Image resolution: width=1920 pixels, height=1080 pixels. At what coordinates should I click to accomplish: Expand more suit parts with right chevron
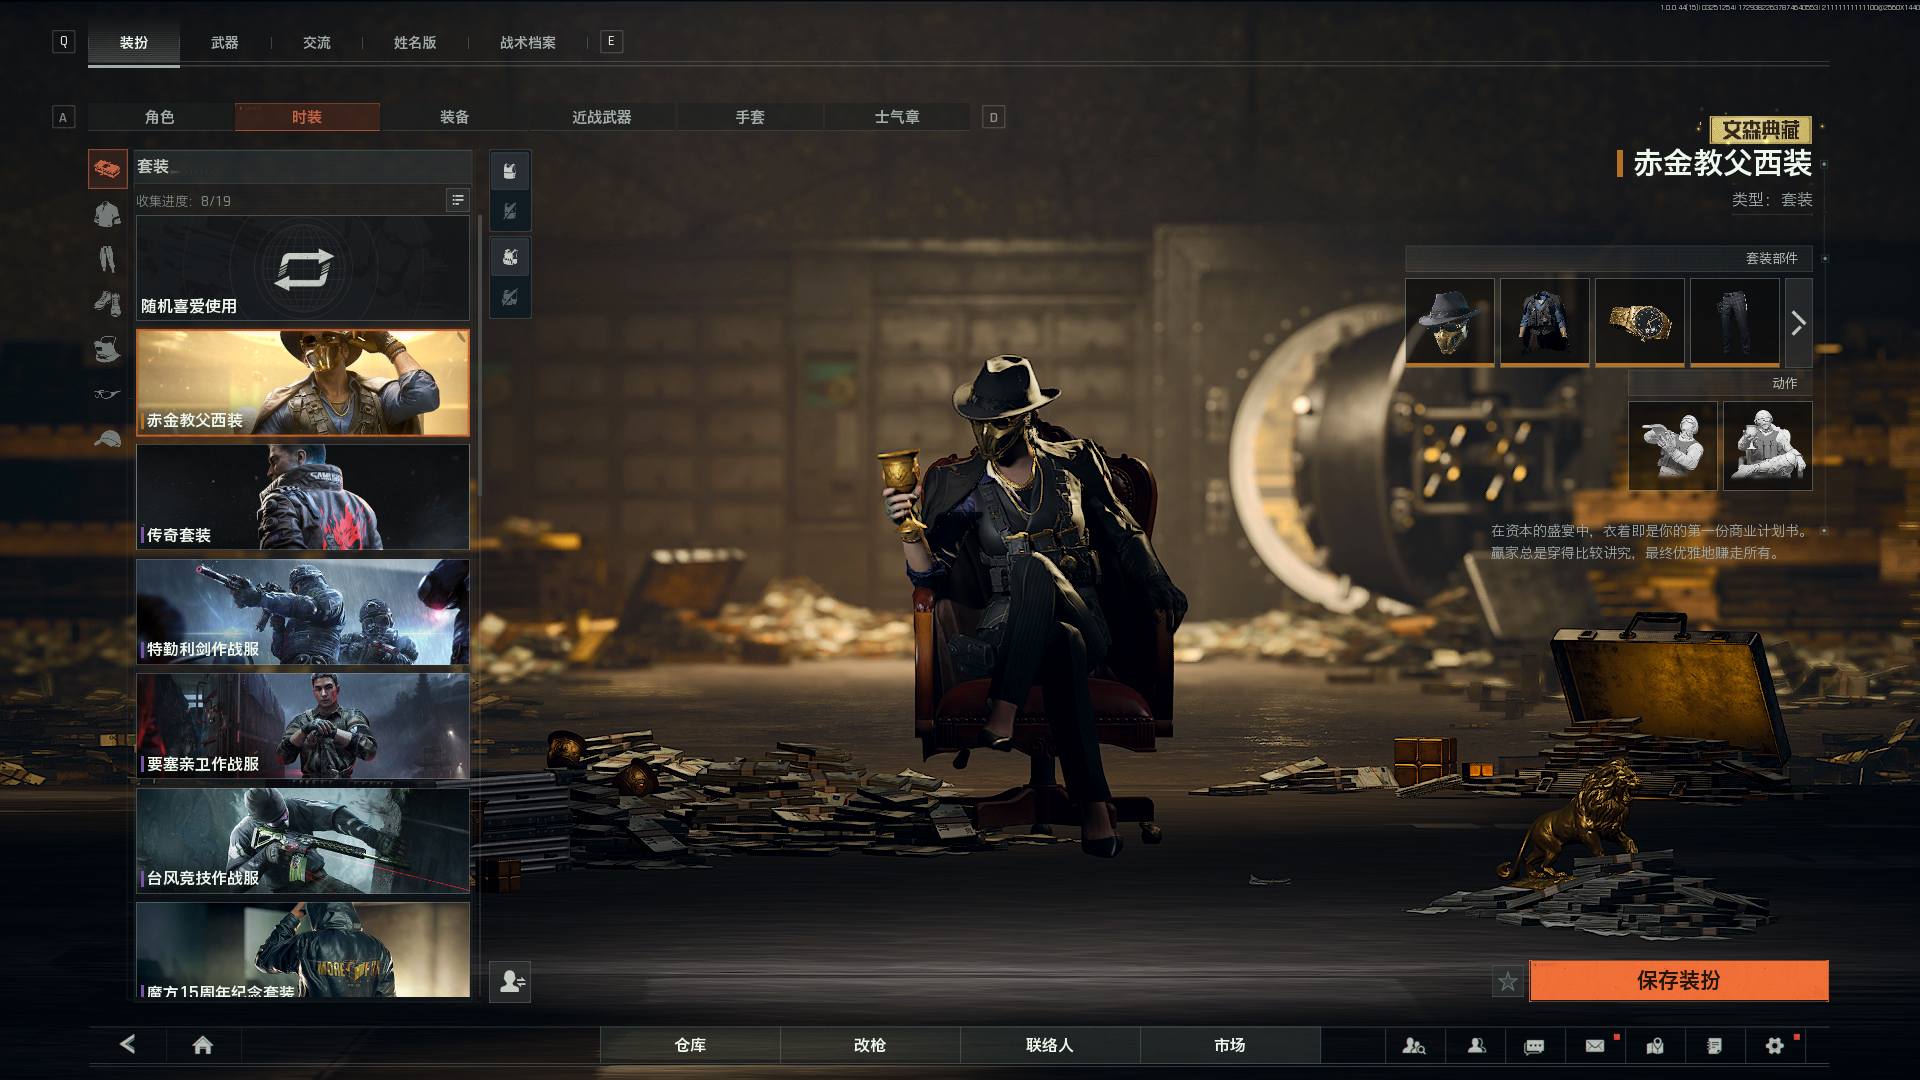pyautogui.click(x=1798, y=323)
